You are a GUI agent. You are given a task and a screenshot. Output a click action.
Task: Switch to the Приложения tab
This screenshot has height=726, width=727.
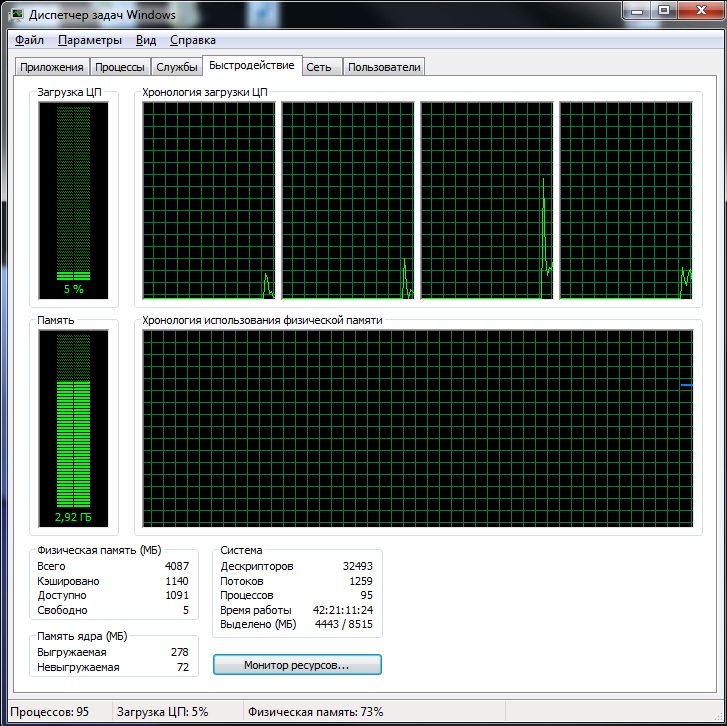[51, 67]
